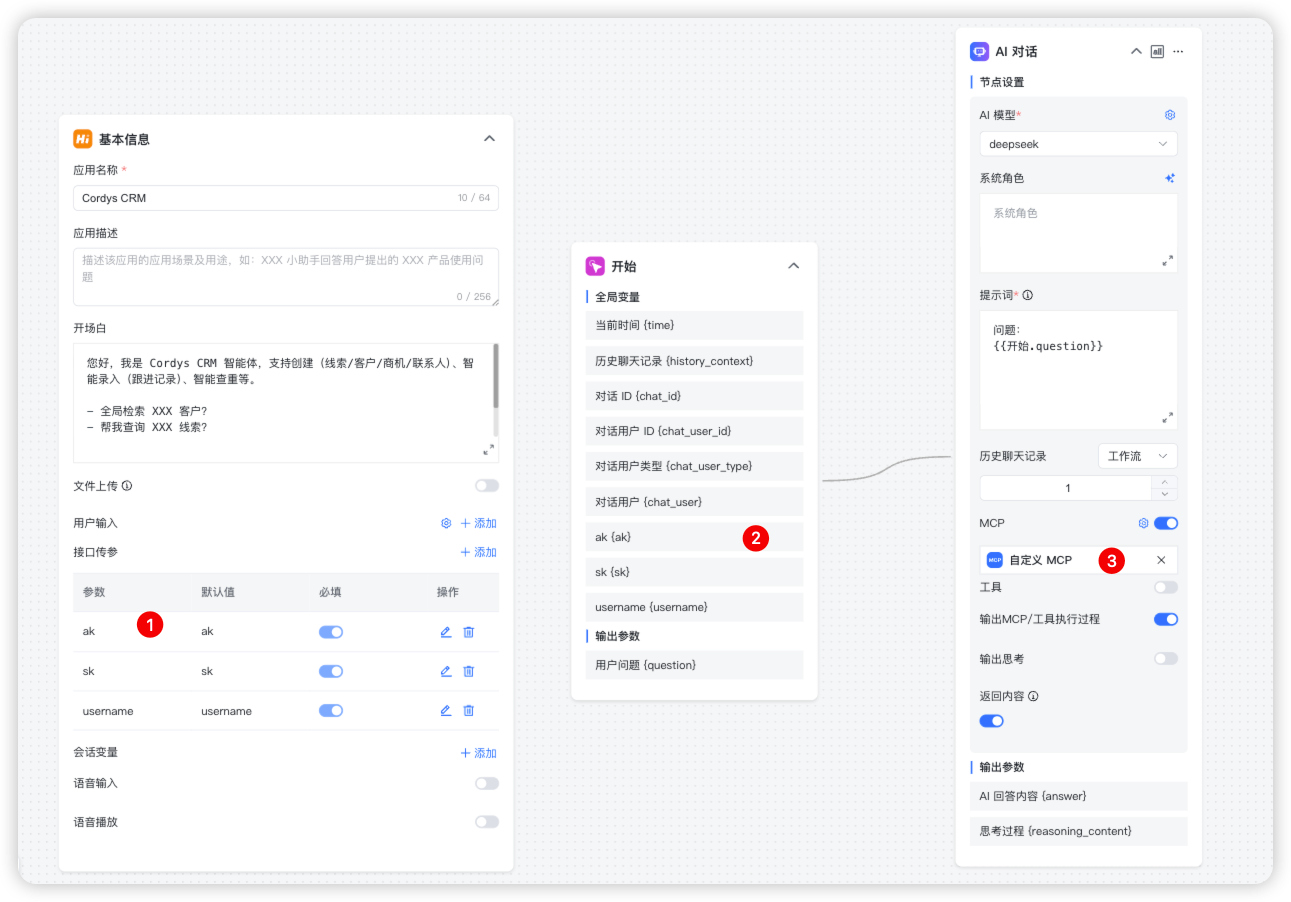Delete the sk parameter with trash icon
This screenshot has width=1291, height=902.
pyautogui.click(x=468, y=671)
